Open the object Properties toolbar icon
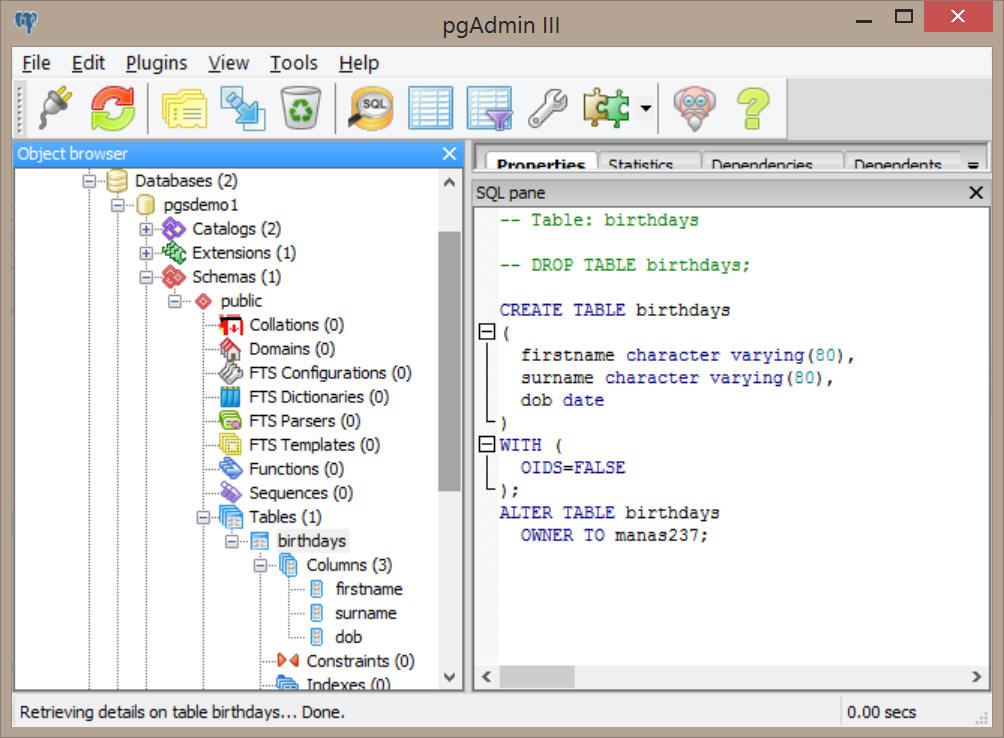 184,108
